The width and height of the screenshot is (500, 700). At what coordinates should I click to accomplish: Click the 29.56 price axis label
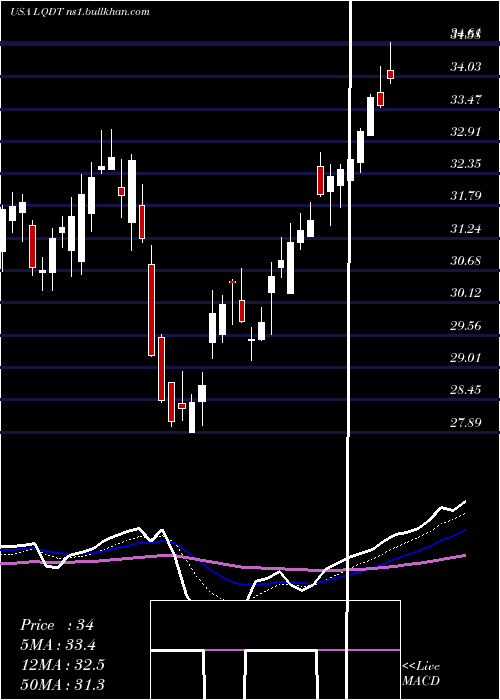pyautogui.click(x=466, y=325)
